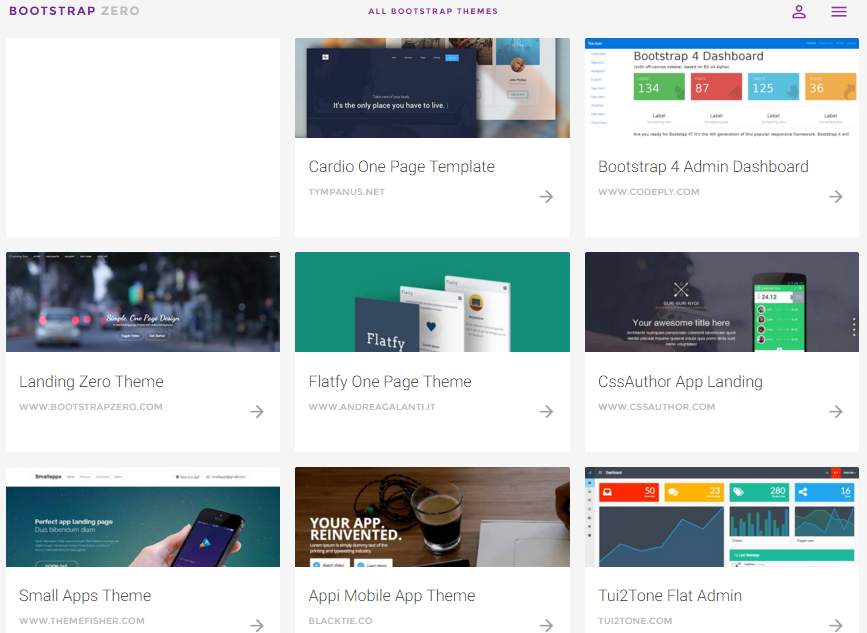
Task: Open the hamburger menu icon
Action: 839,12
